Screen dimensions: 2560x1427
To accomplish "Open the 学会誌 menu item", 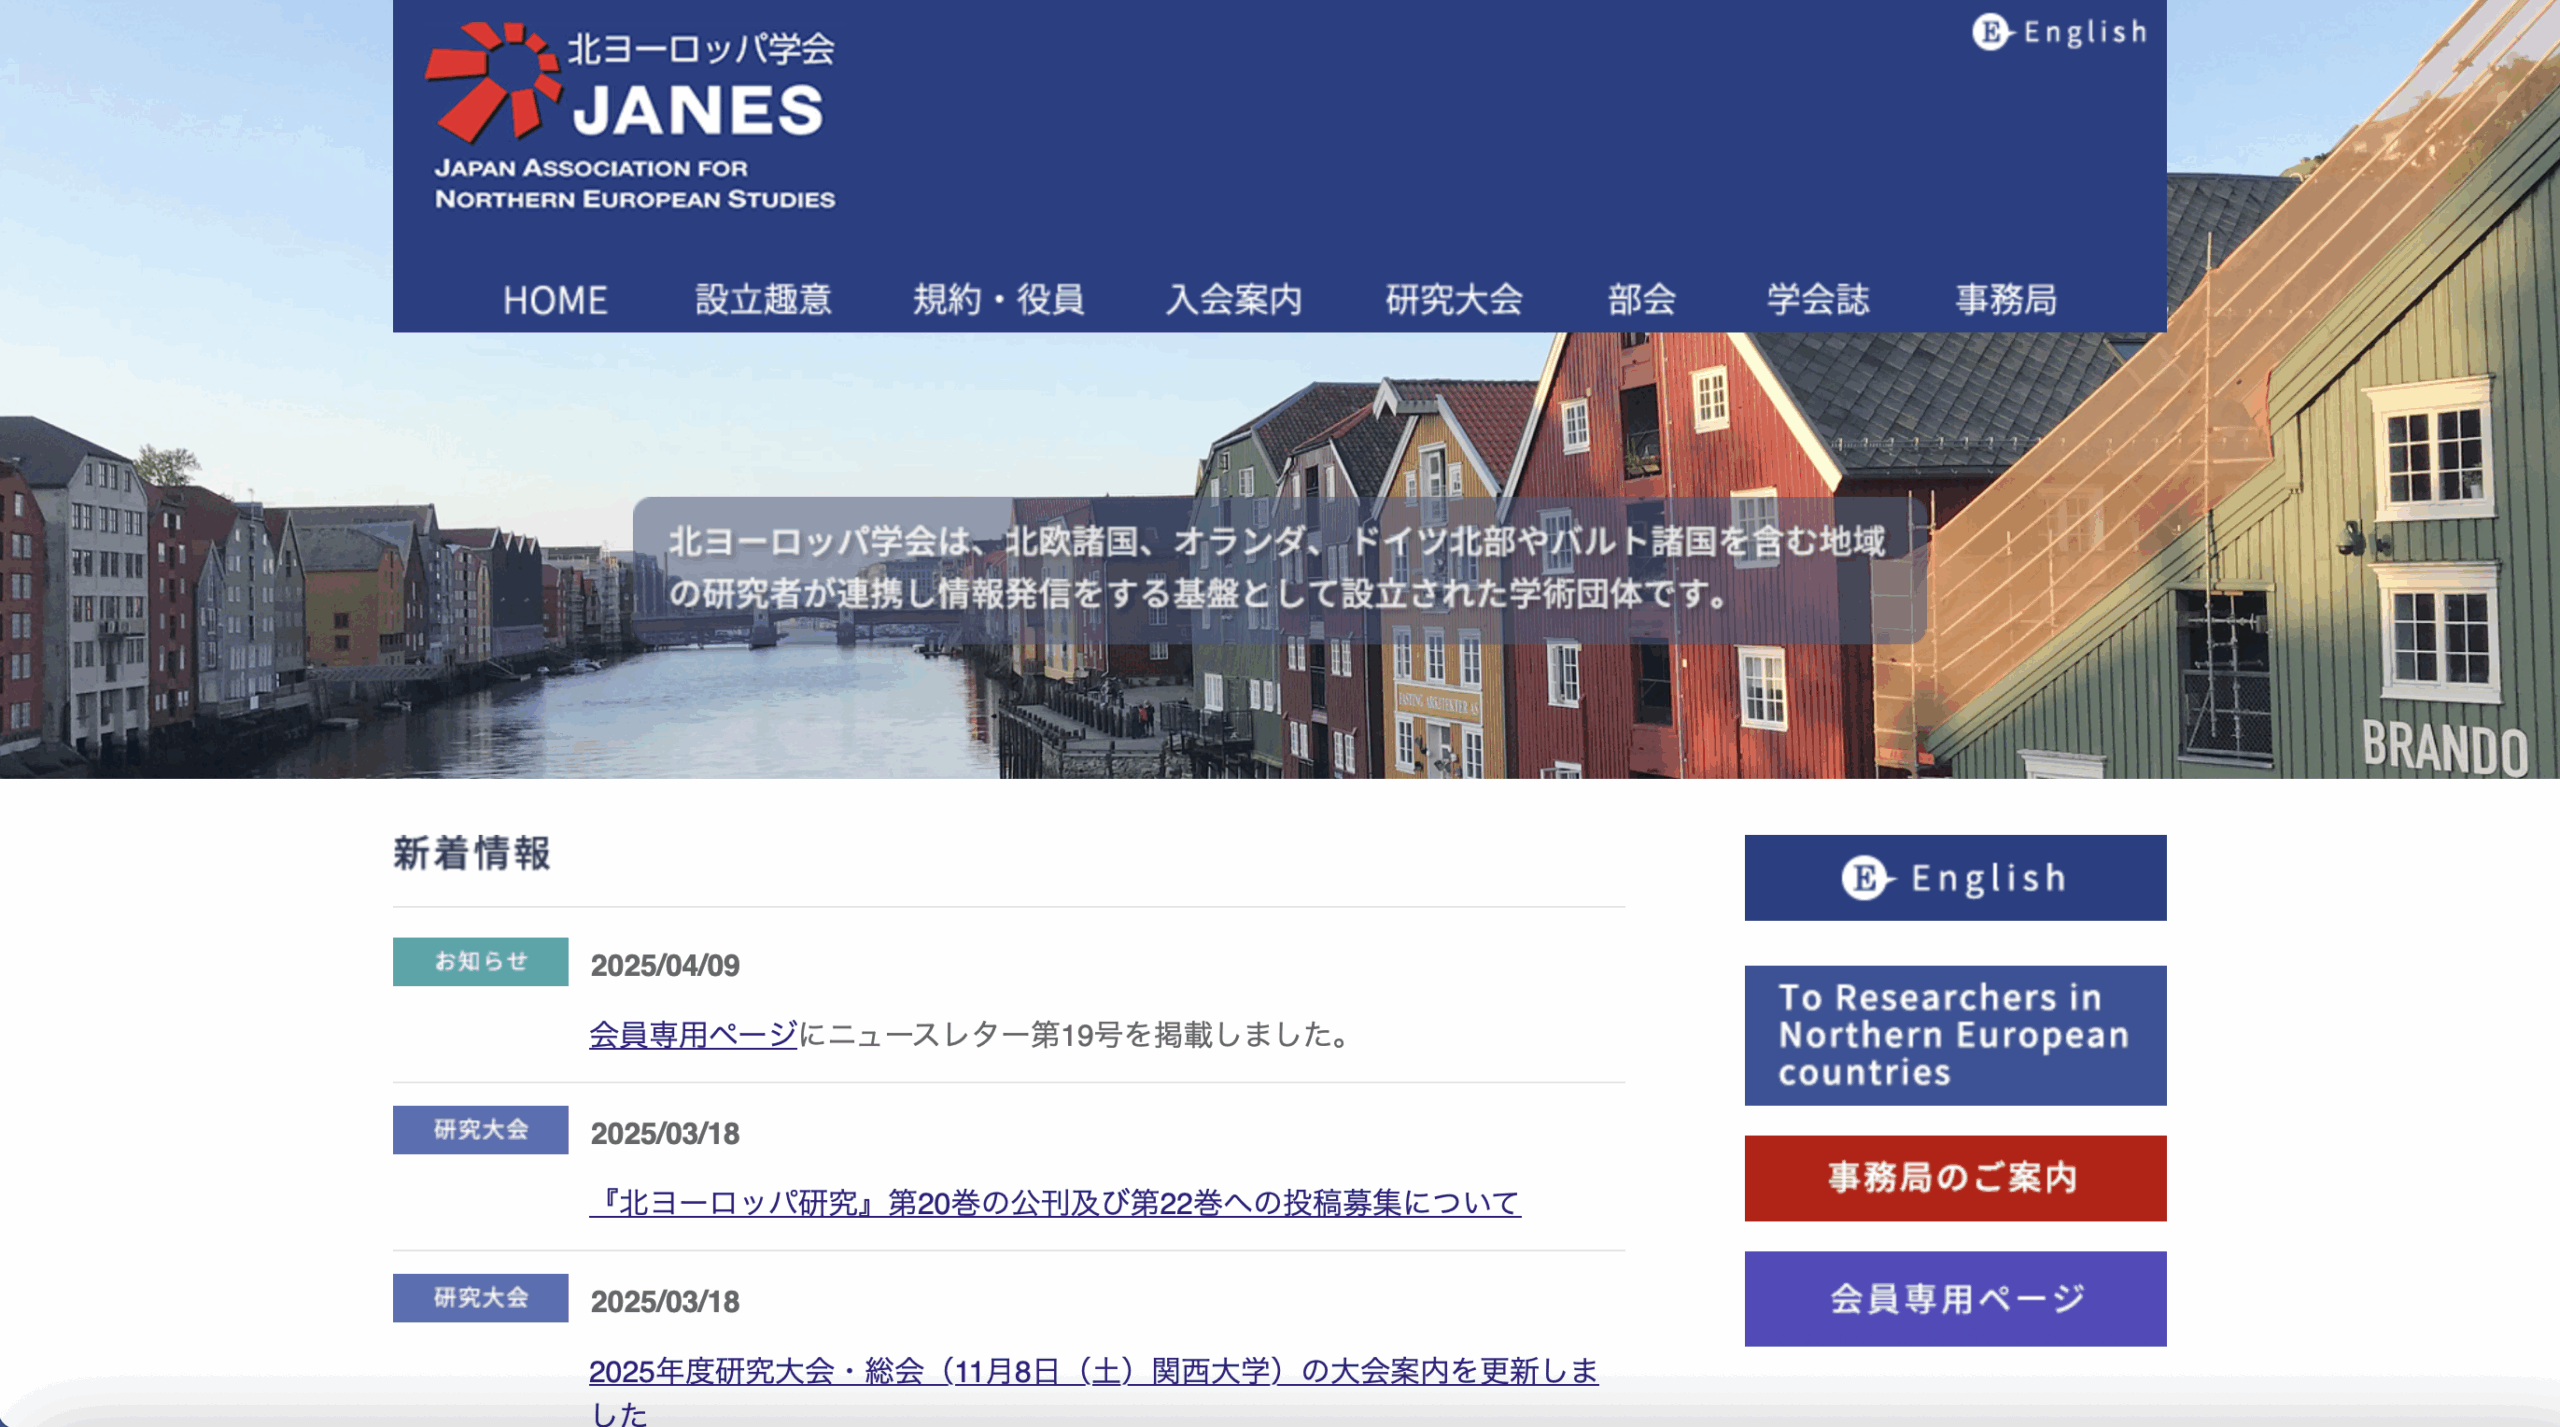I will [x=1817, y=300].
